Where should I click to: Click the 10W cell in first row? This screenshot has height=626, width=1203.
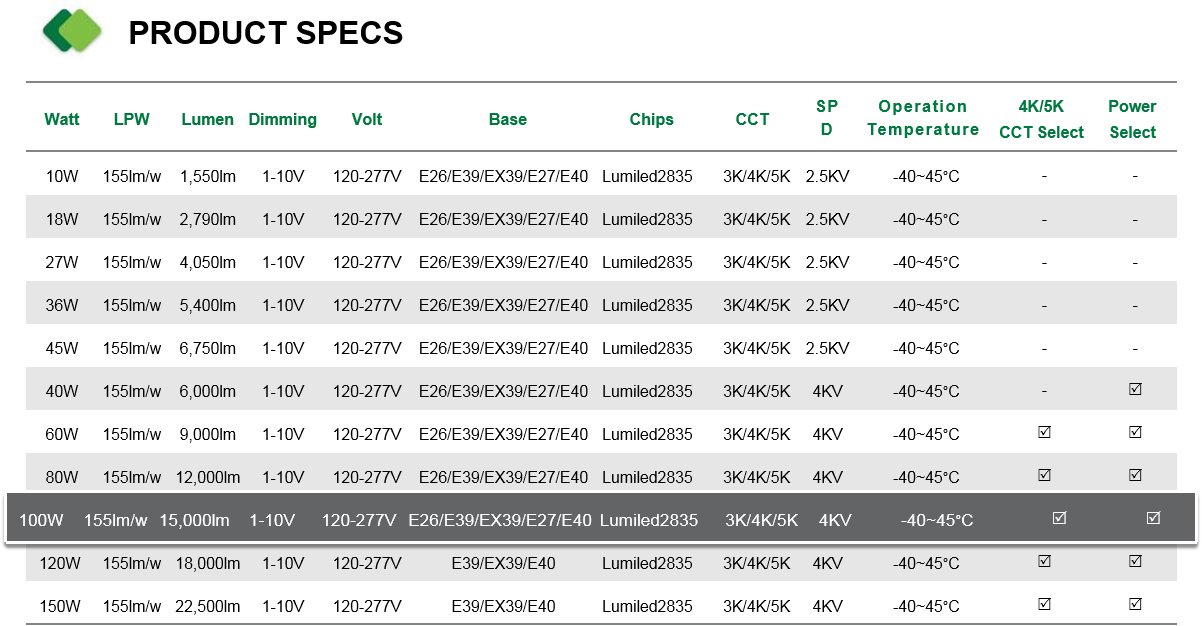[x=62, y=177]
